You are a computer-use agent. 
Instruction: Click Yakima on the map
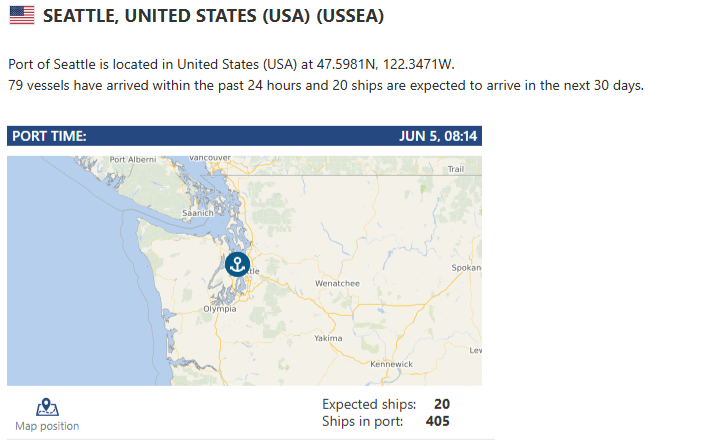328,338
